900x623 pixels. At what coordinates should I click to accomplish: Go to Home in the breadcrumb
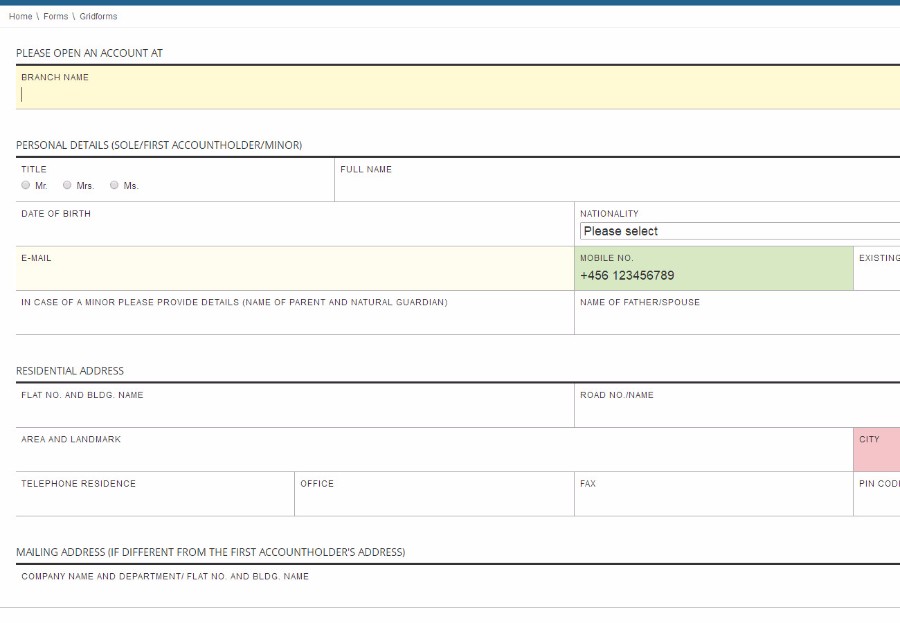(x=21, y=17)
